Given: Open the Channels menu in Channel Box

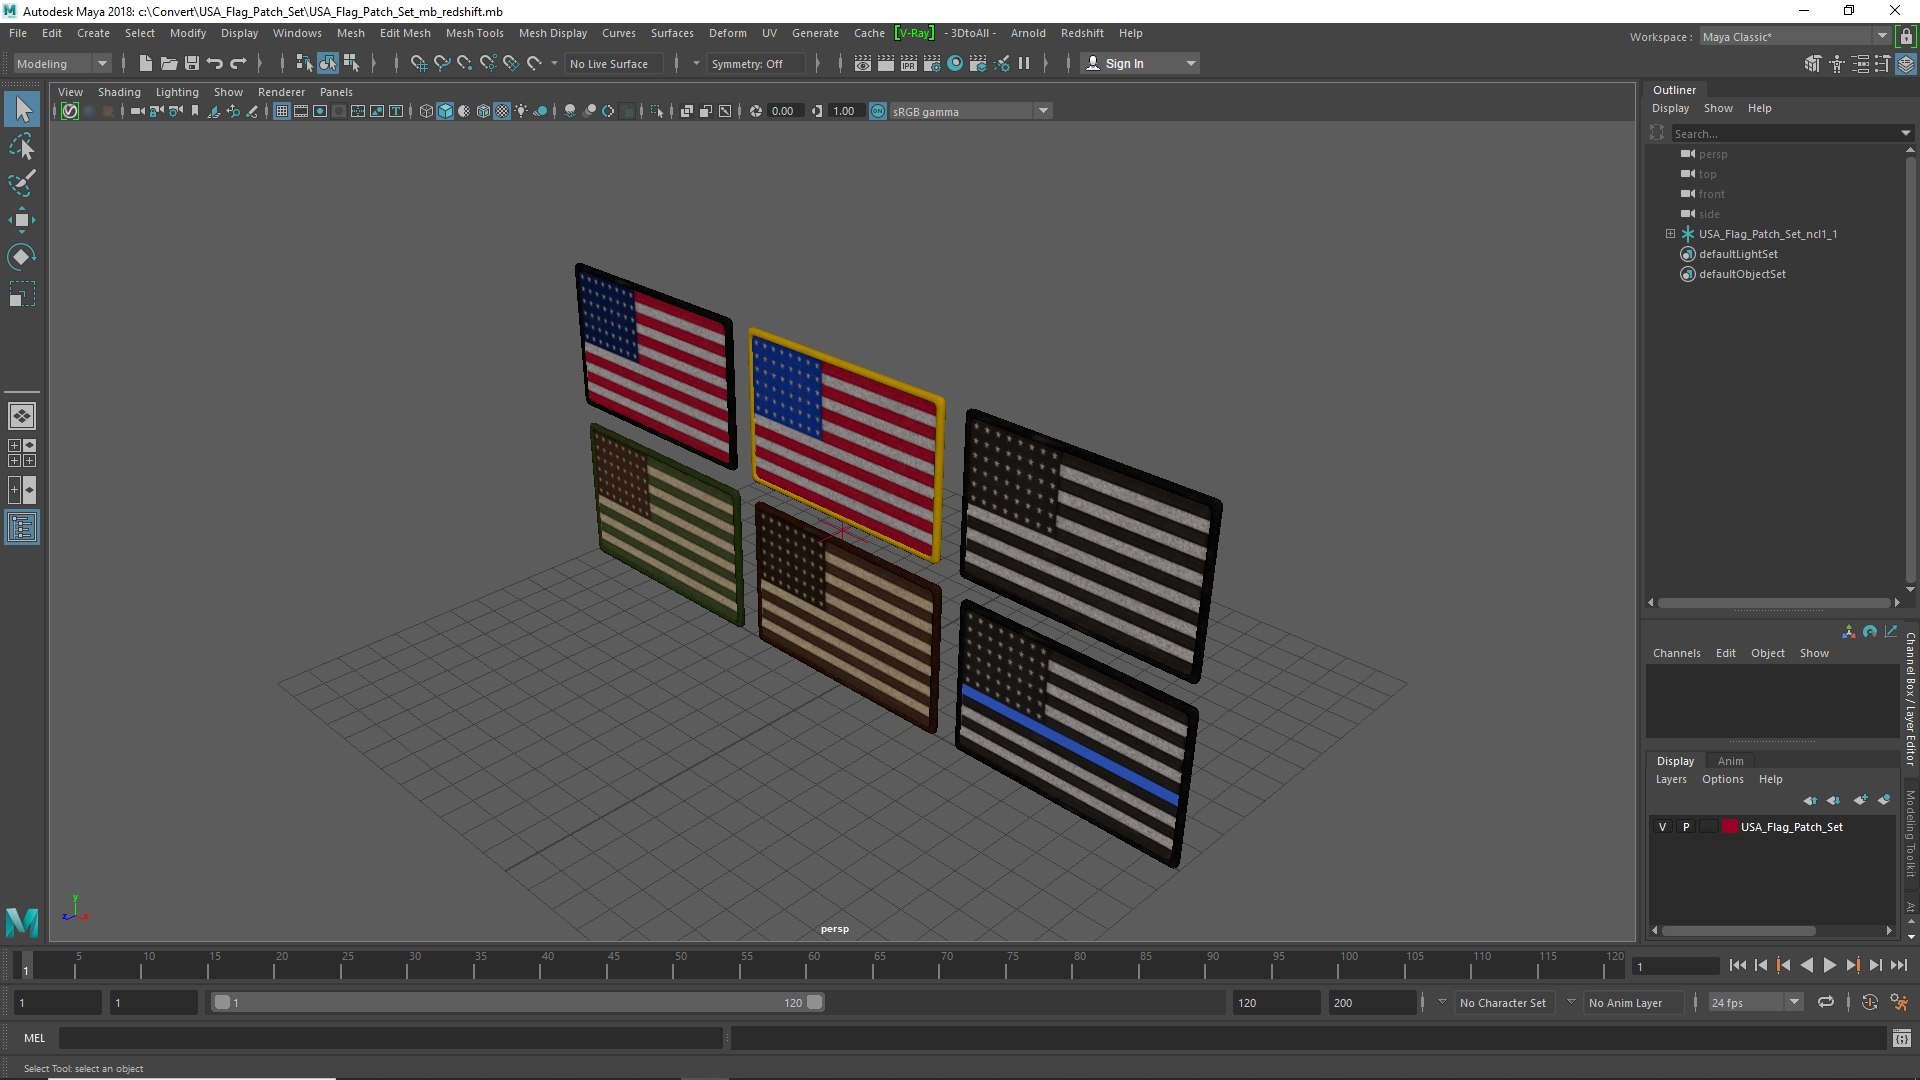Looking at the screenshot, I should [1676, 653].
